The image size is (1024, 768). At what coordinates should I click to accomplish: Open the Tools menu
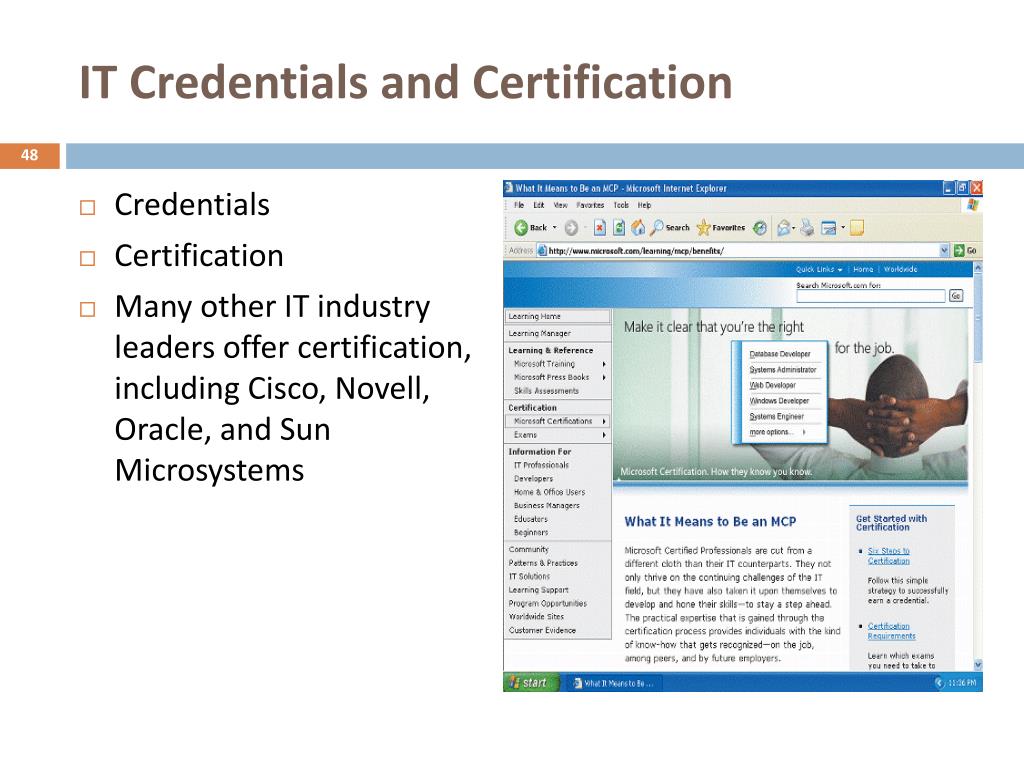tap(621, 205)
